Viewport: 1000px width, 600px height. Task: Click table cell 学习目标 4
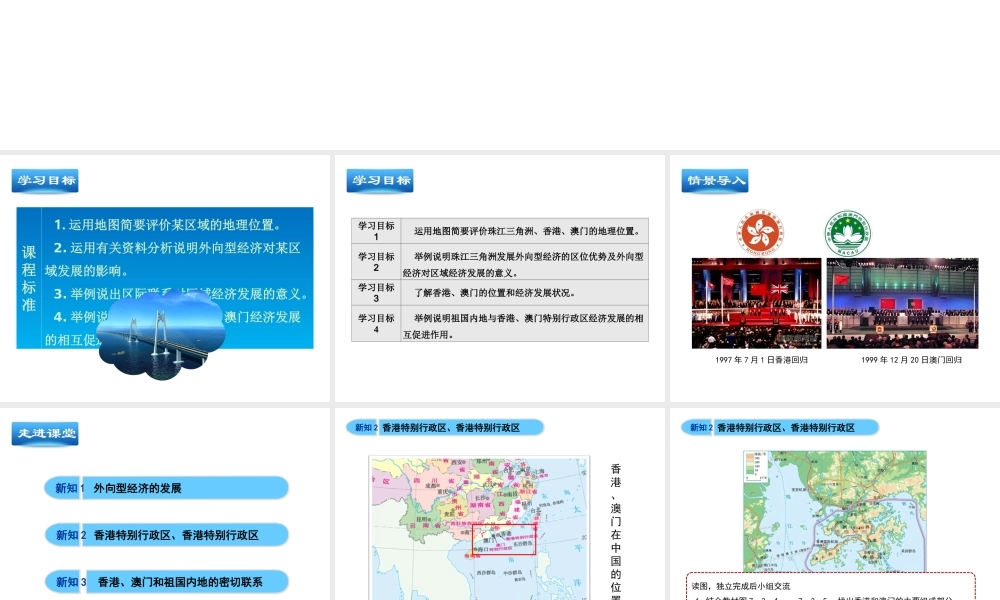(x=376, y=323)
